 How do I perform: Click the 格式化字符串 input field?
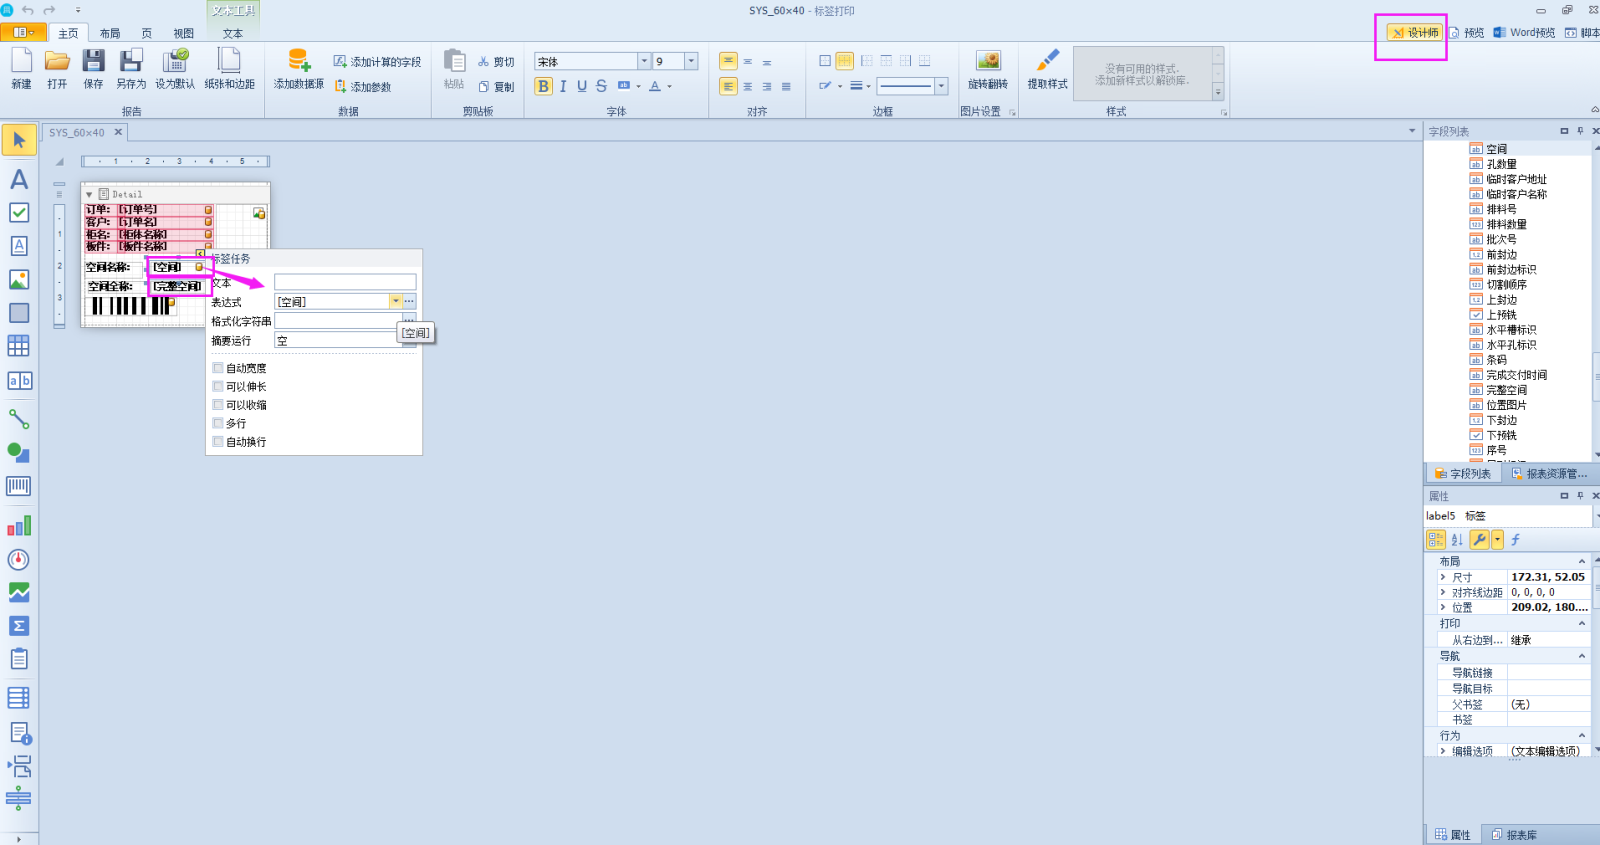coord(338,320)
